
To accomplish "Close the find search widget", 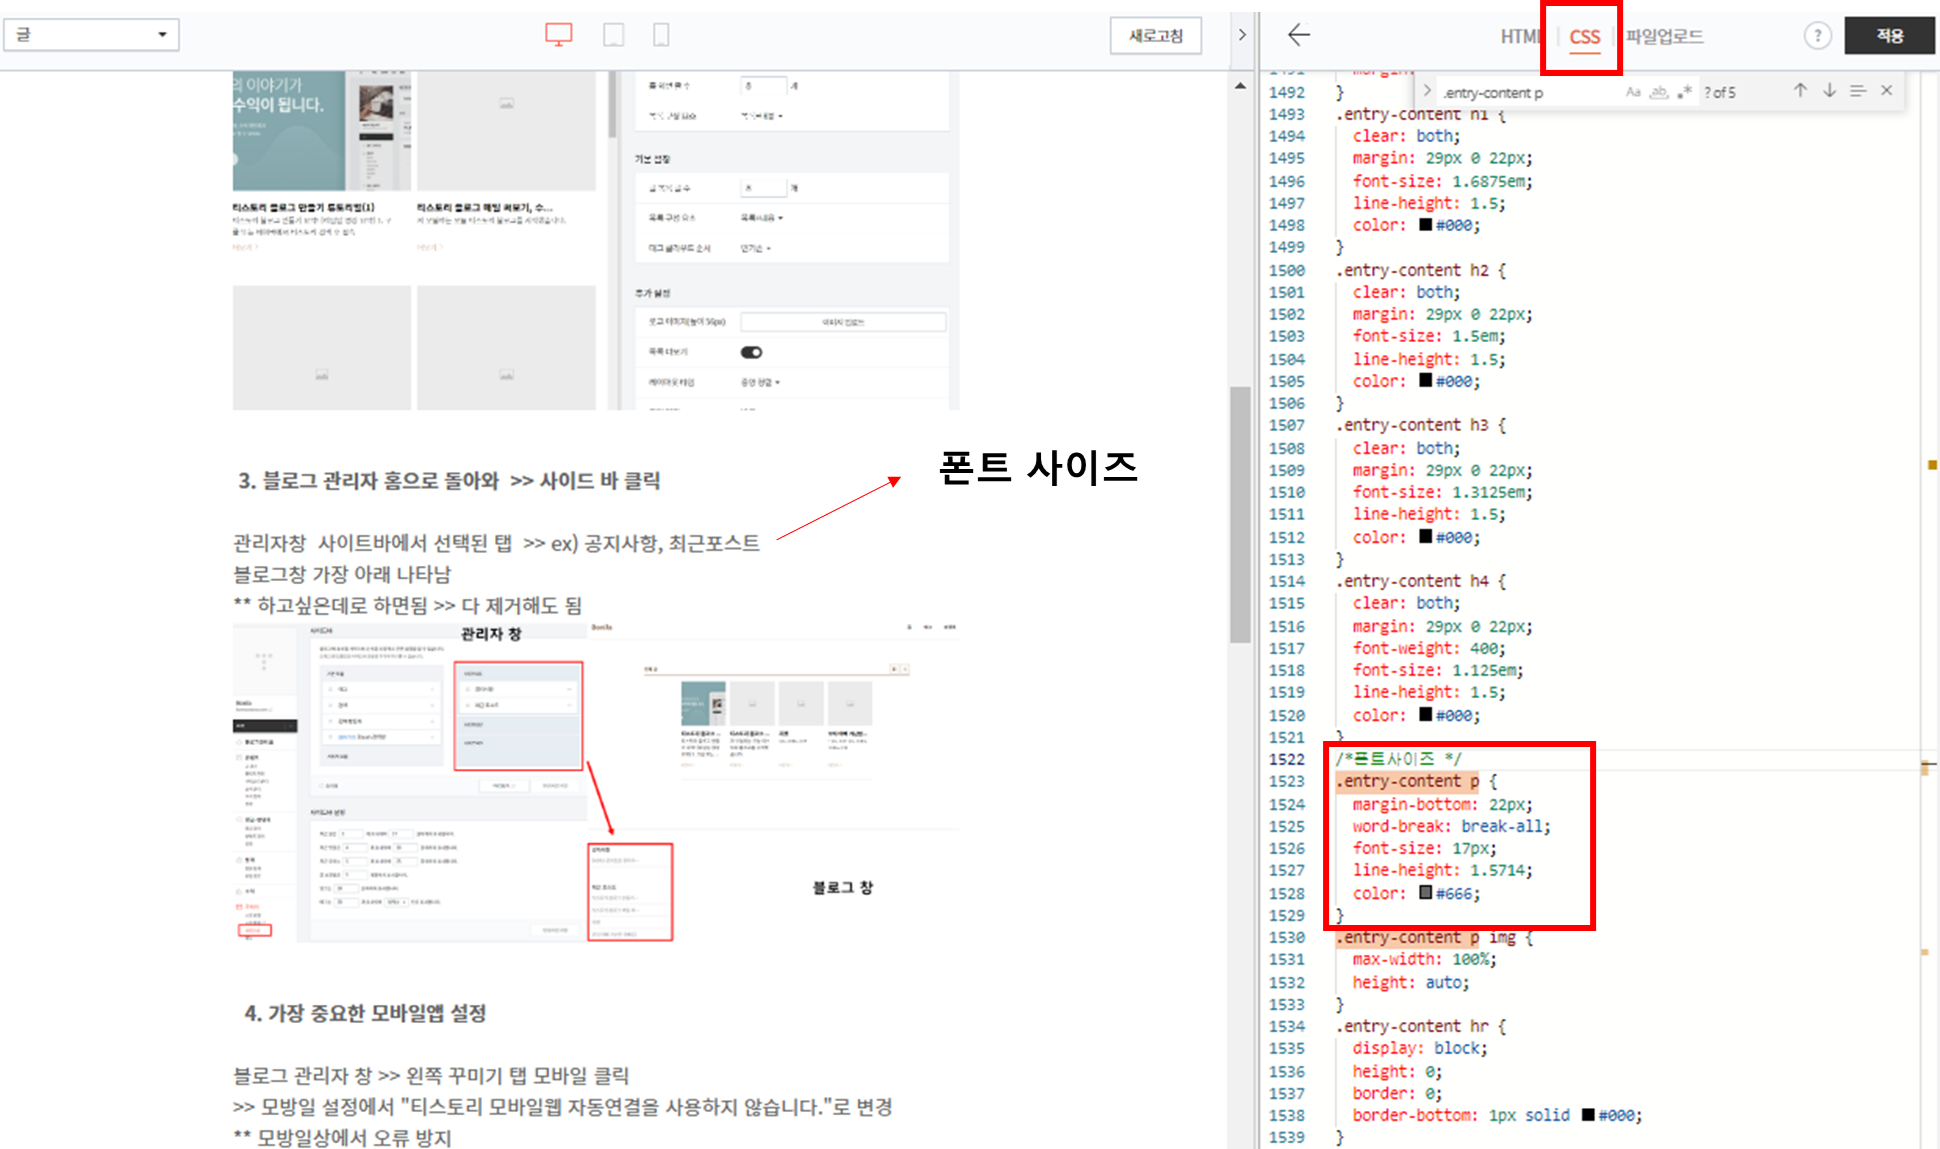I will pyautogui.click(x=1886, y=91).
